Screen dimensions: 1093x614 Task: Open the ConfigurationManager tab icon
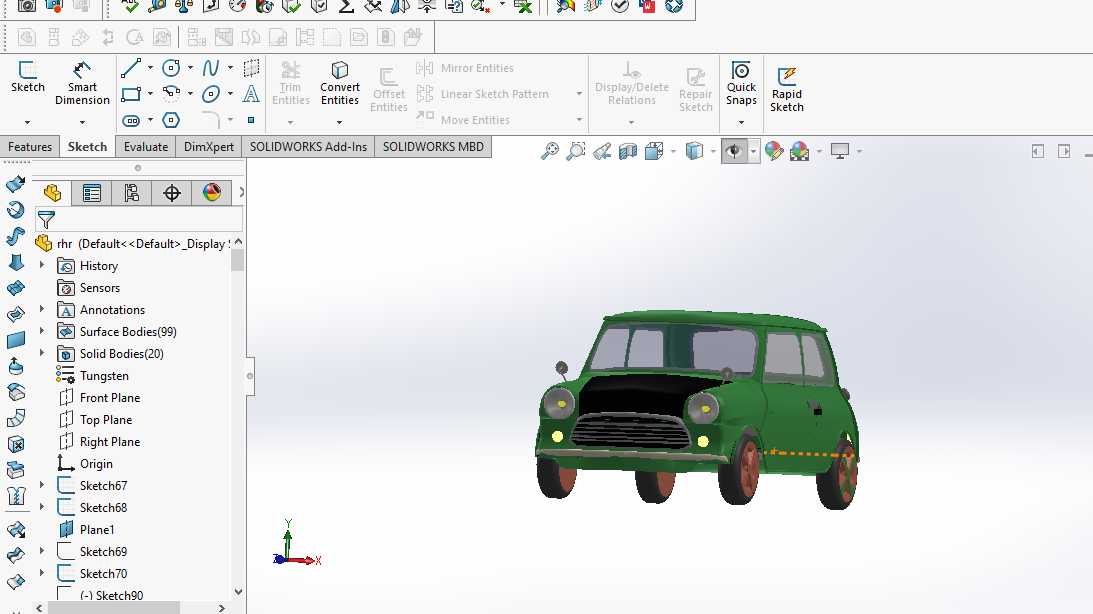click(131, 192)
